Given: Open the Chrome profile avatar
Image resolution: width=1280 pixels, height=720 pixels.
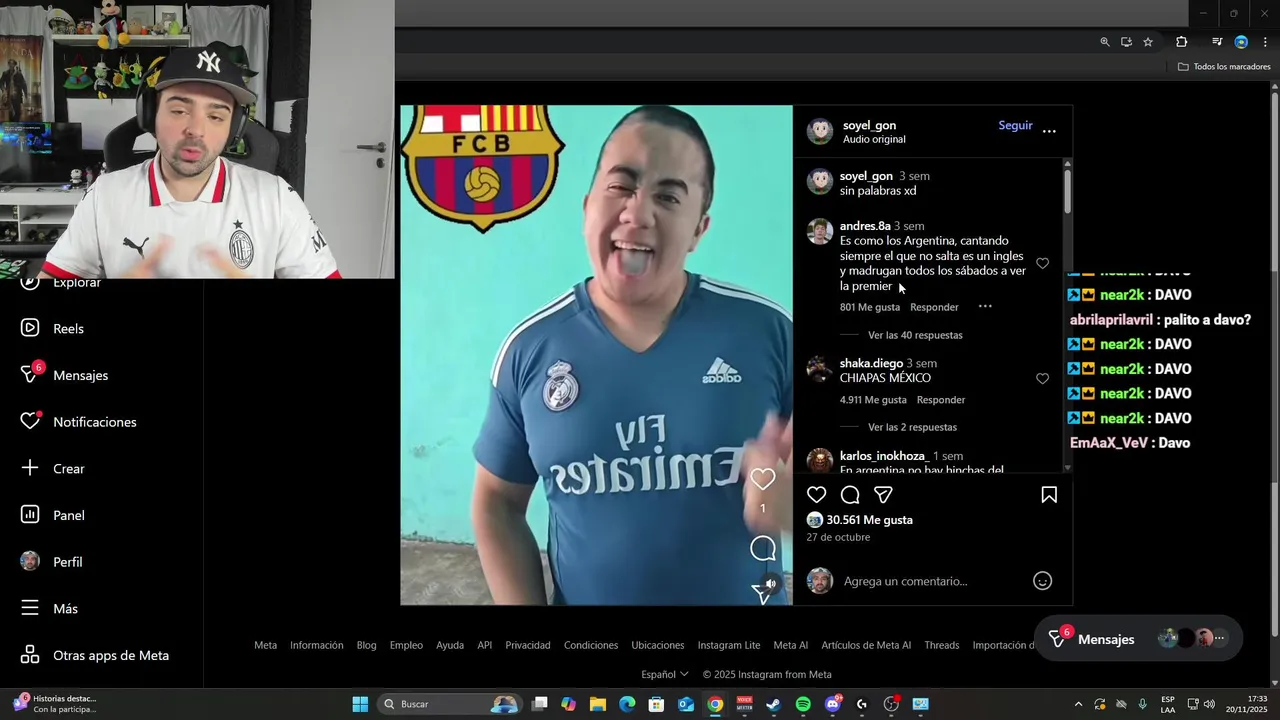Looking at the screenshot, I should [1241, 42].
